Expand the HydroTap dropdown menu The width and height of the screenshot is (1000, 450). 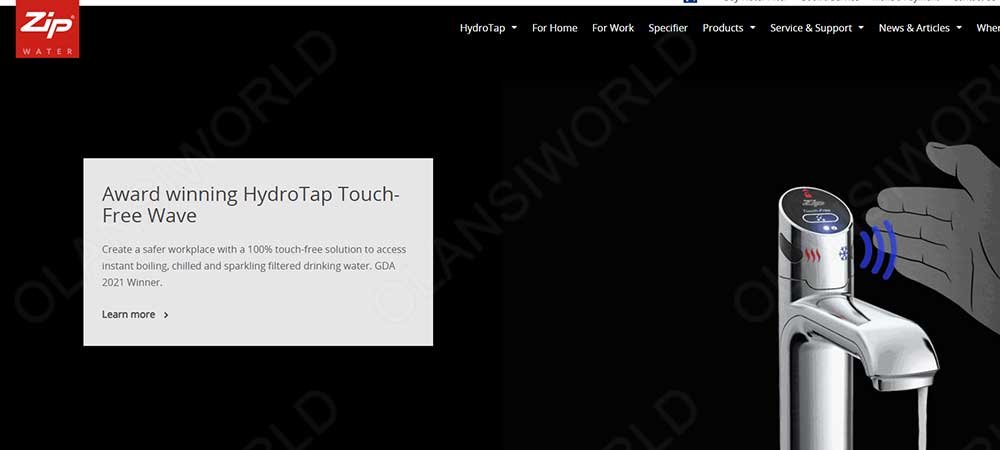[x=488, y=28]
